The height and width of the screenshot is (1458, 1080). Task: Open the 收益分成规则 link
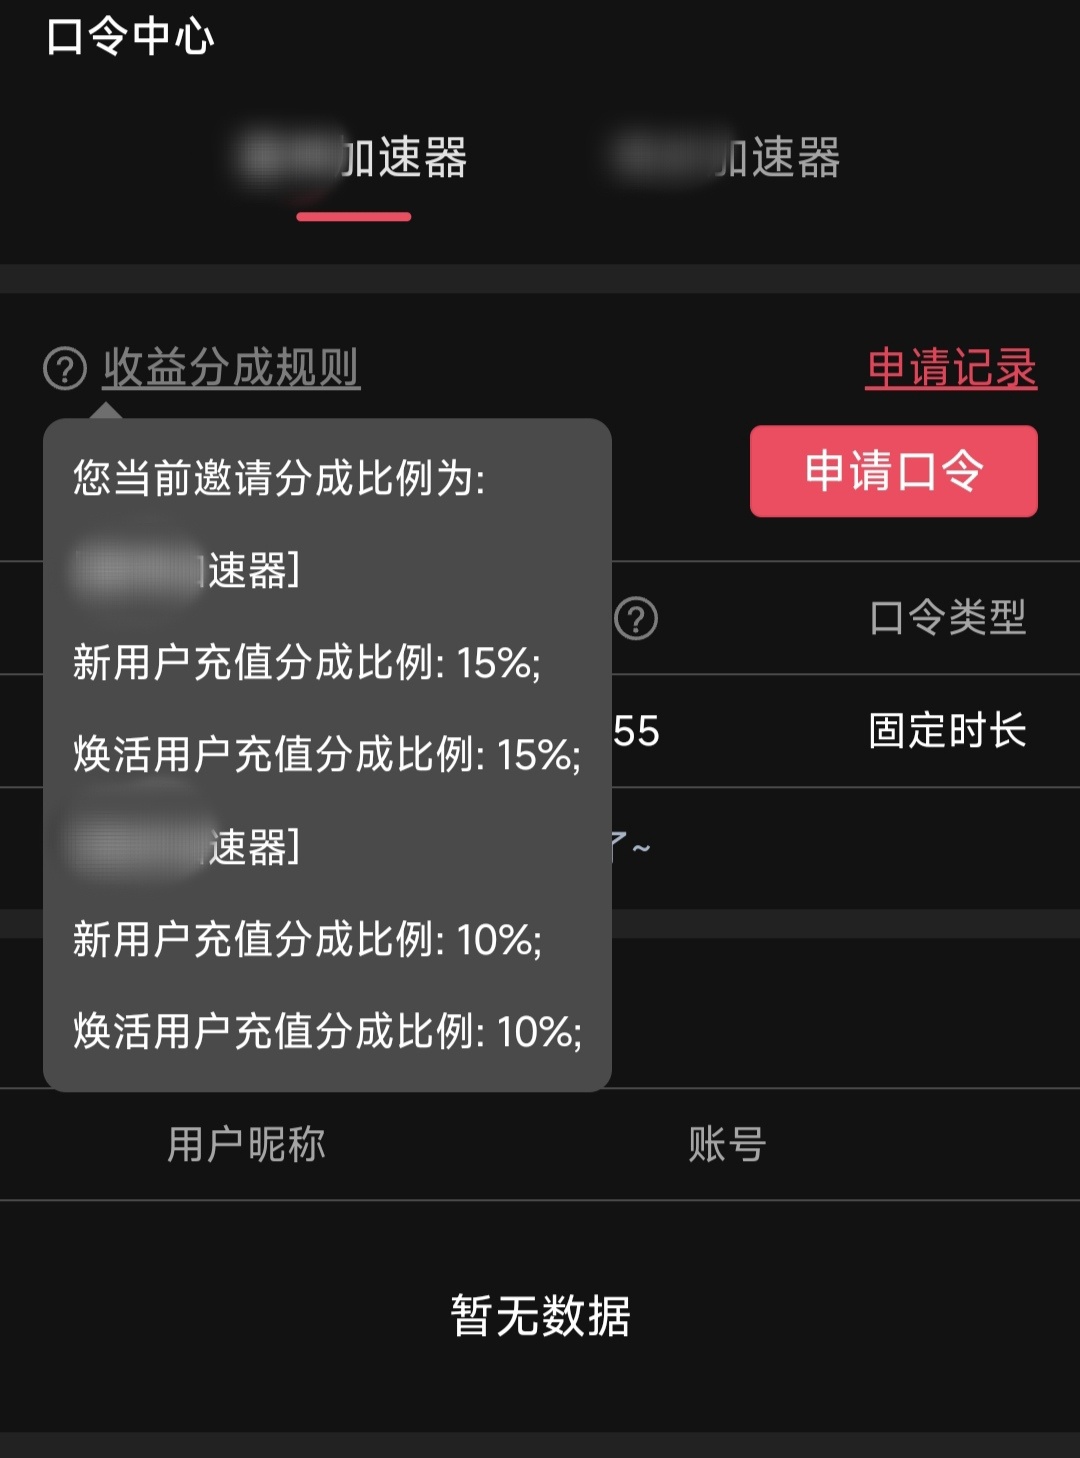[231, 369]
